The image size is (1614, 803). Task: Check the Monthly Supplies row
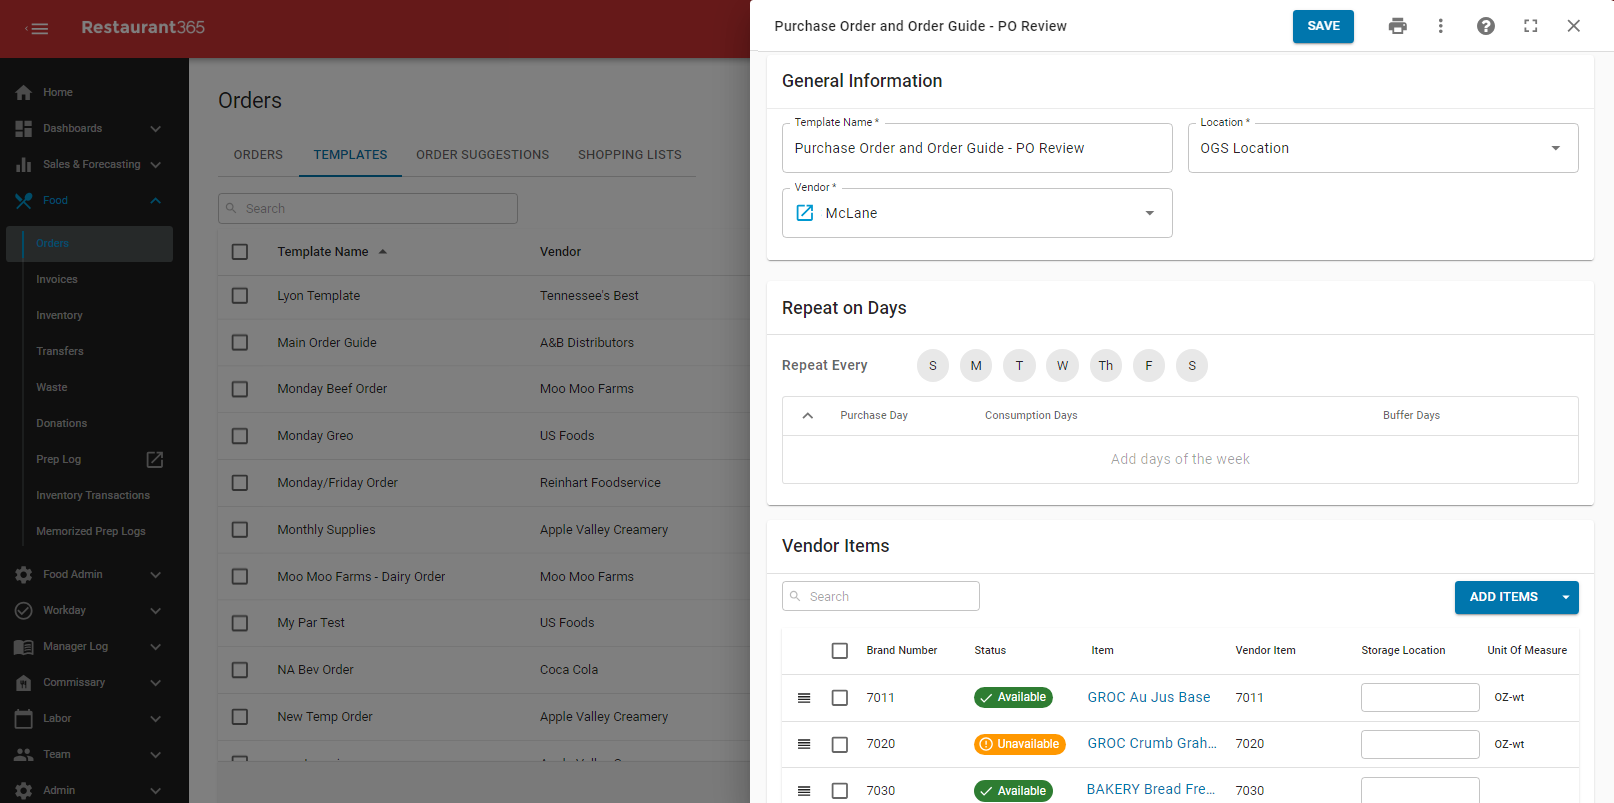(x=240, y=530)
